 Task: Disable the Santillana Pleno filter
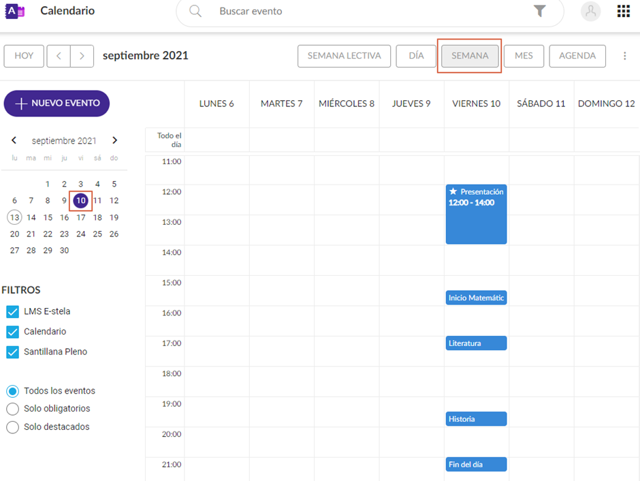(13, 352)
